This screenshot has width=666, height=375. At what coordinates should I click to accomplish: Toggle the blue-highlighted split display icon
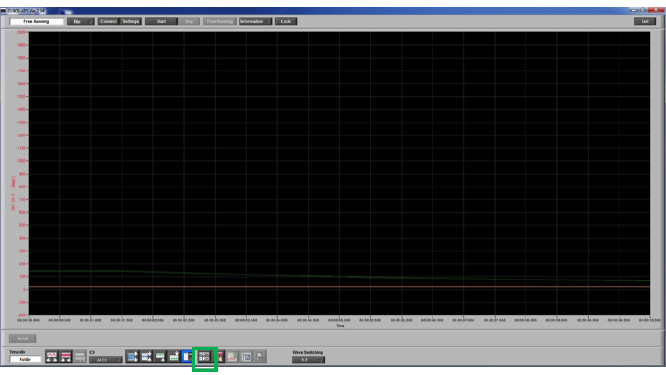[187, 356]
